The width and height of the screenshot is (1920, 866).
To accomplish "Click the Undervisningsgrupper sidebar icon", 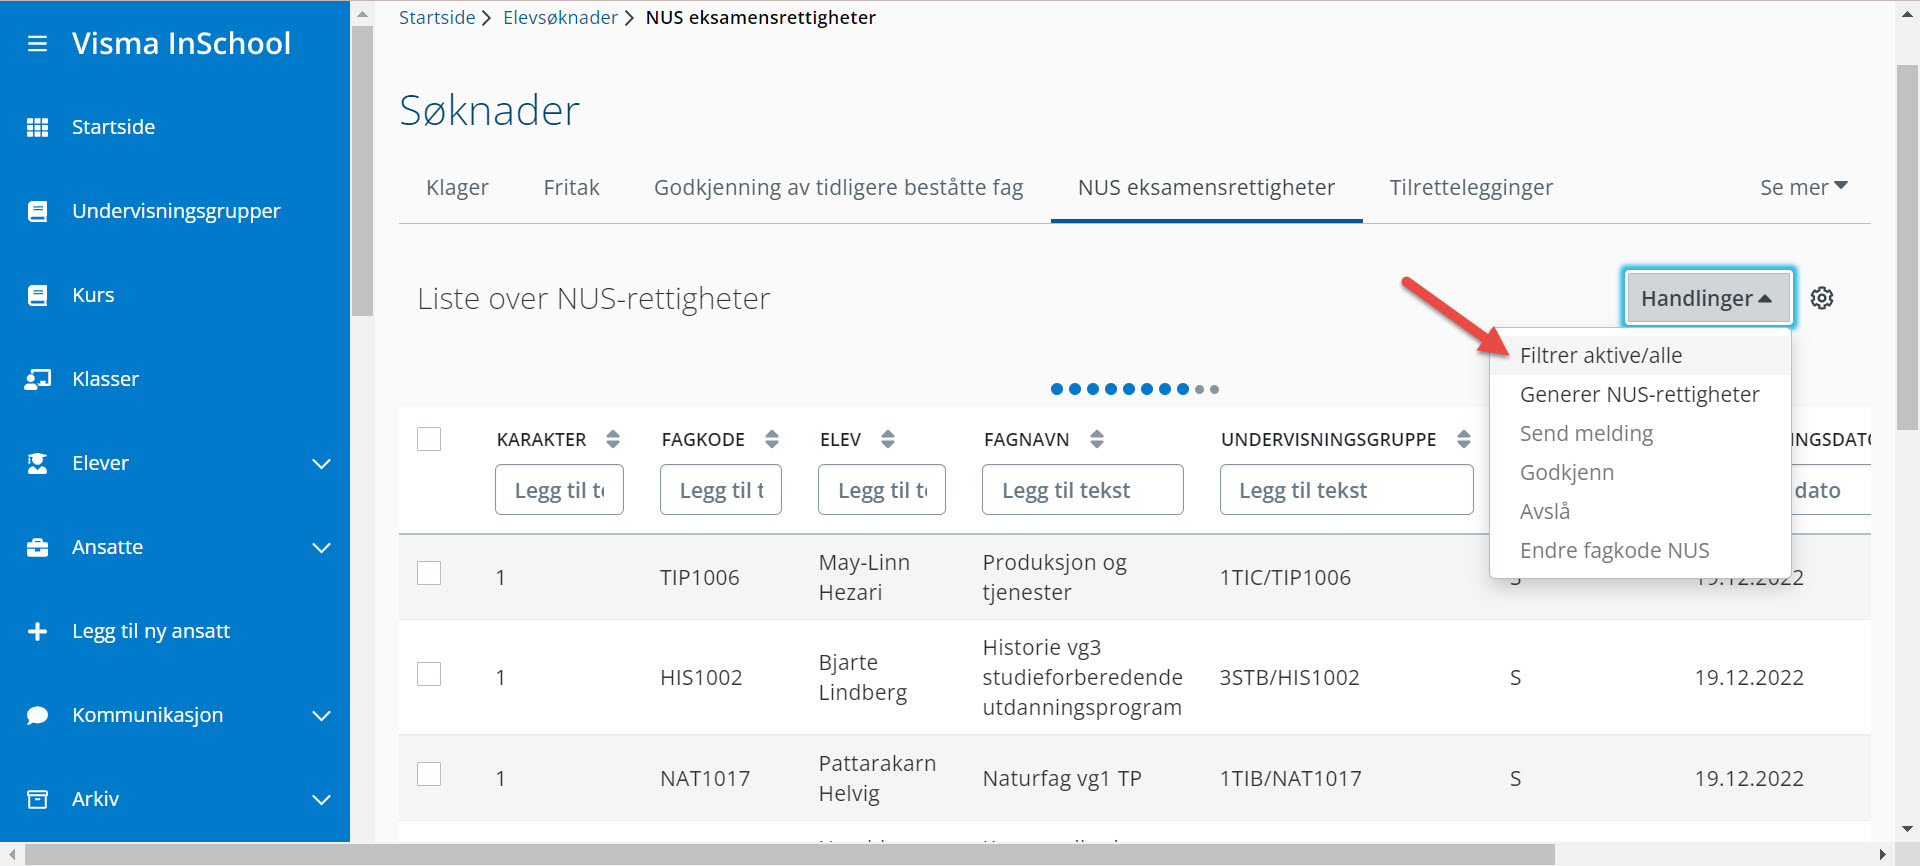I will pyautogui.click(x=37, y=211).
